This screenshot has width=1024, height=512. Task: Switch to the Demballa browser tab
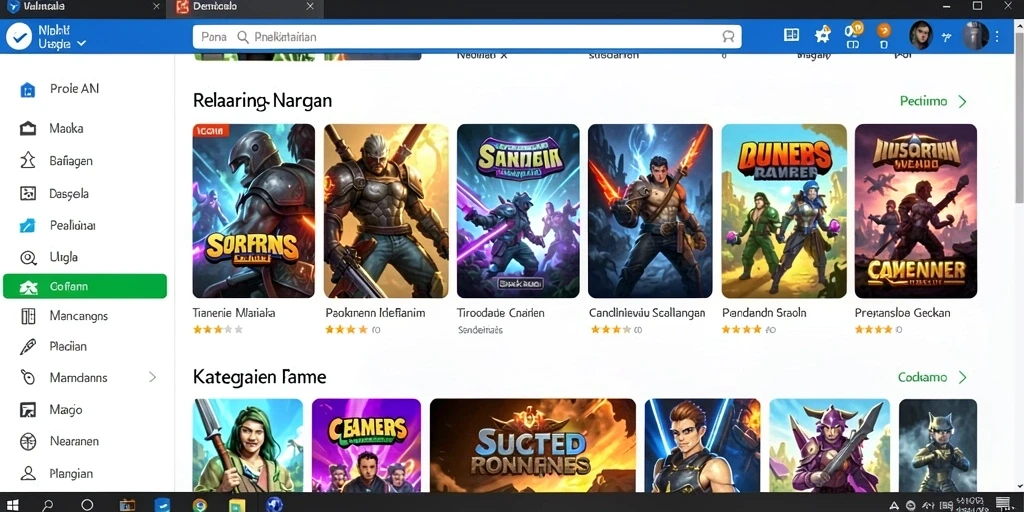tap(244, 7)
